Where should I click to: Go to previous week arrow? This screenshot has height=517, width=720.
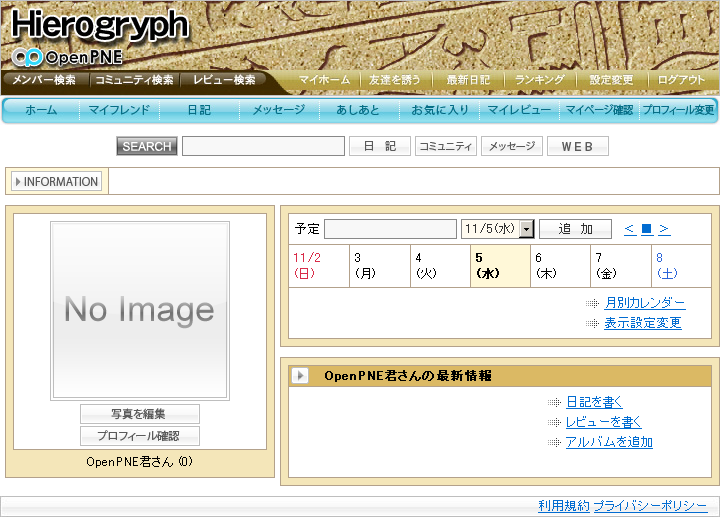pyautogui.click(x=630, y=229)
